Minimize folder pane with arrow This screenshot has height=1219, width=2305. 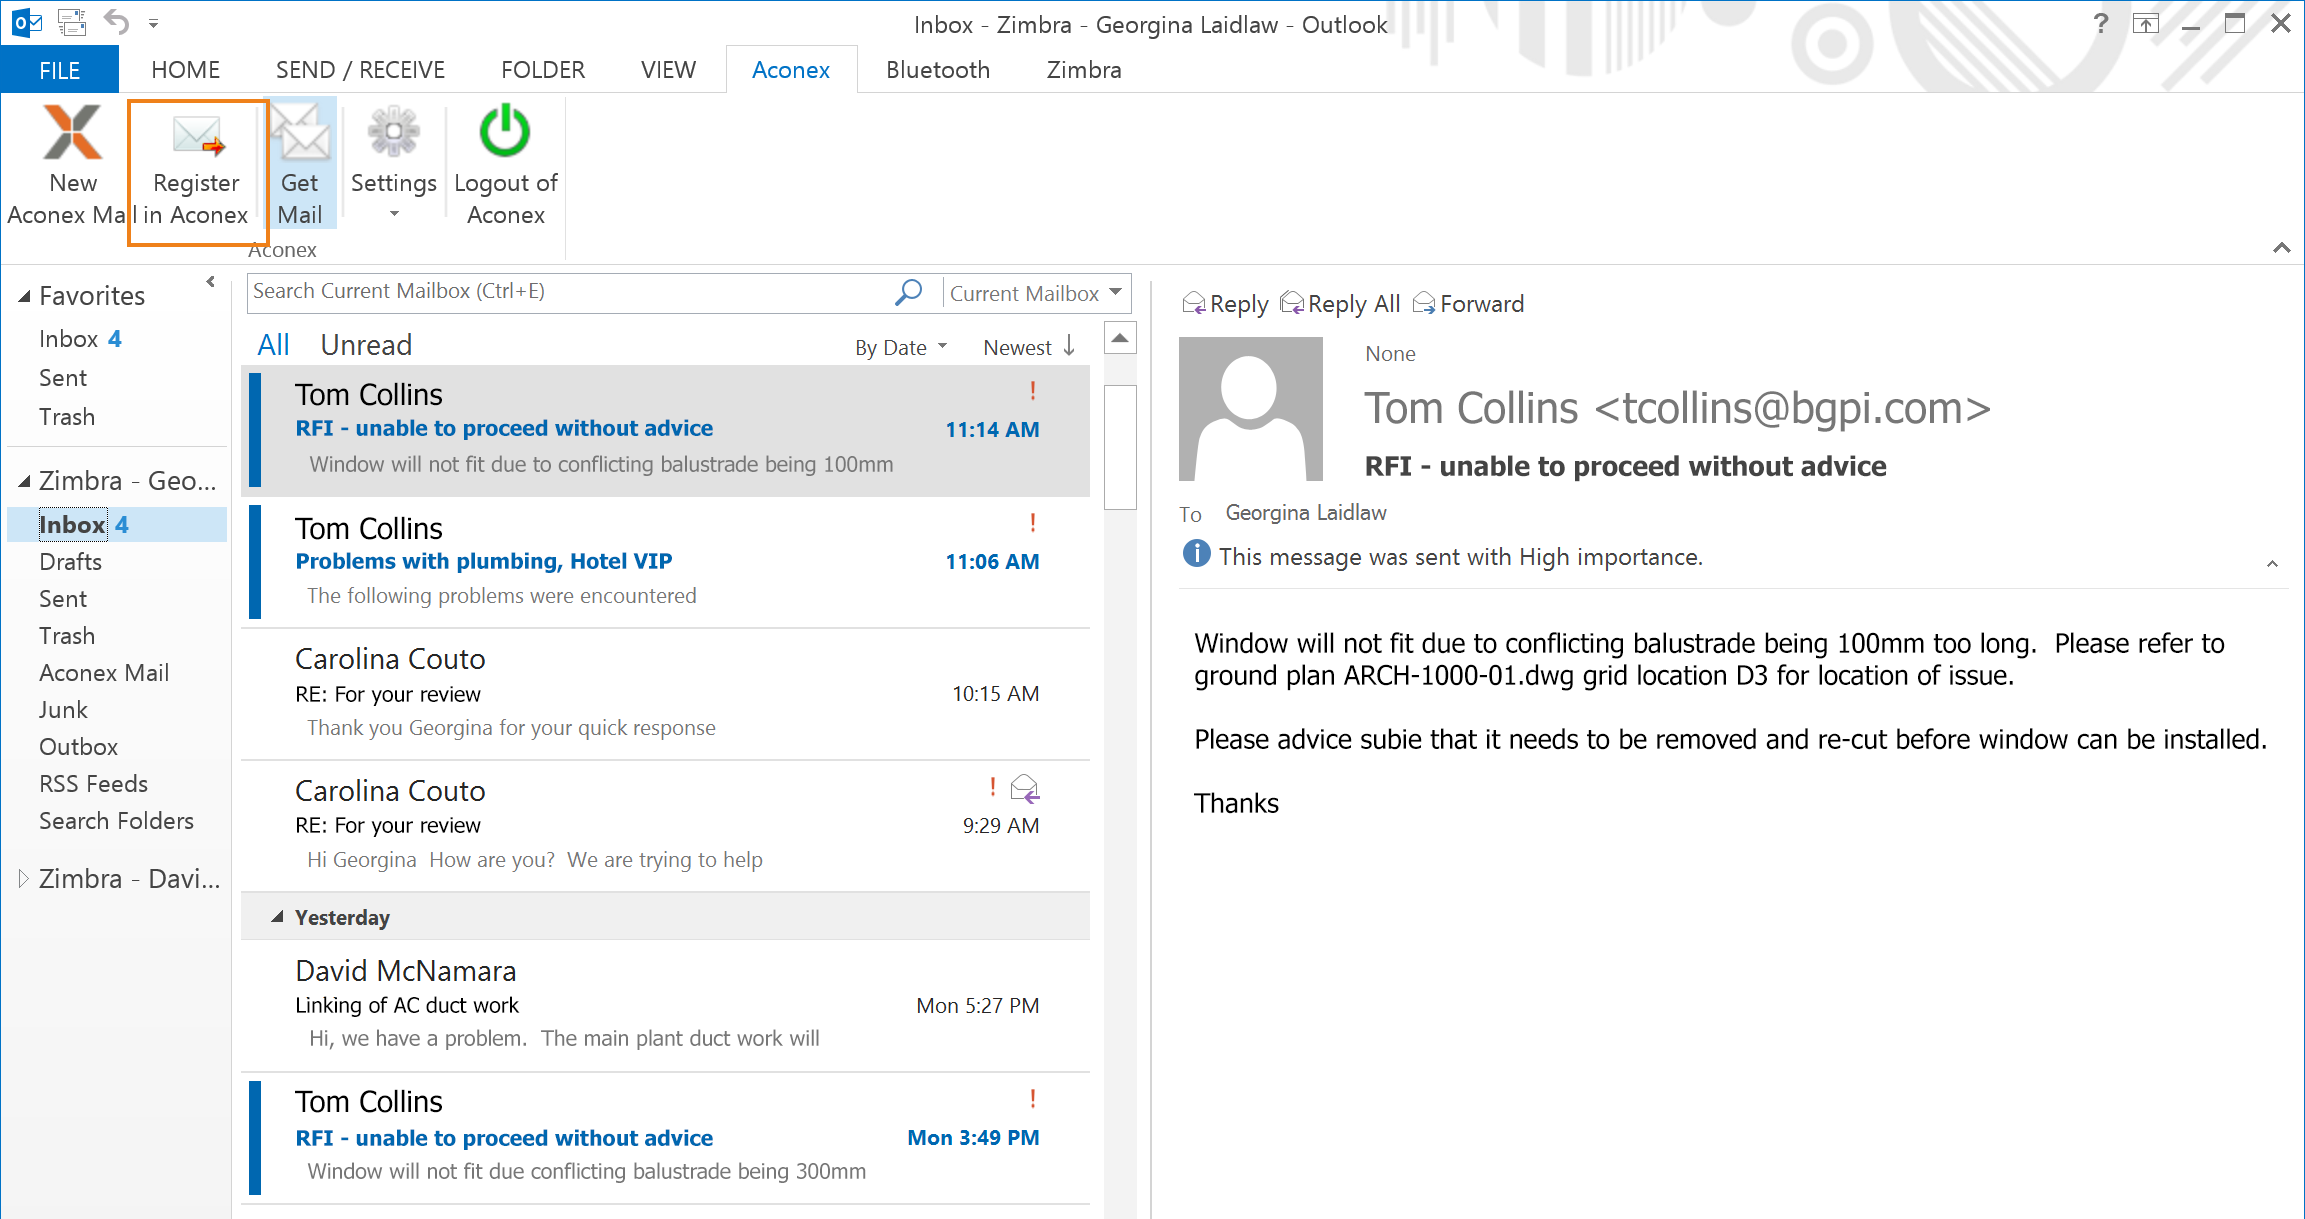tap(210, 282)
